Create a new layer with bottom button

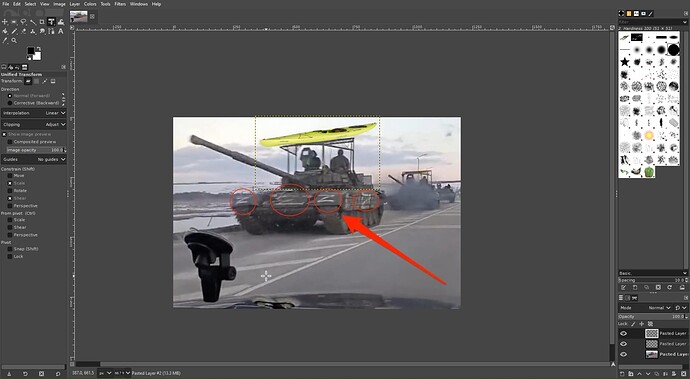click(x=622, y=374)
